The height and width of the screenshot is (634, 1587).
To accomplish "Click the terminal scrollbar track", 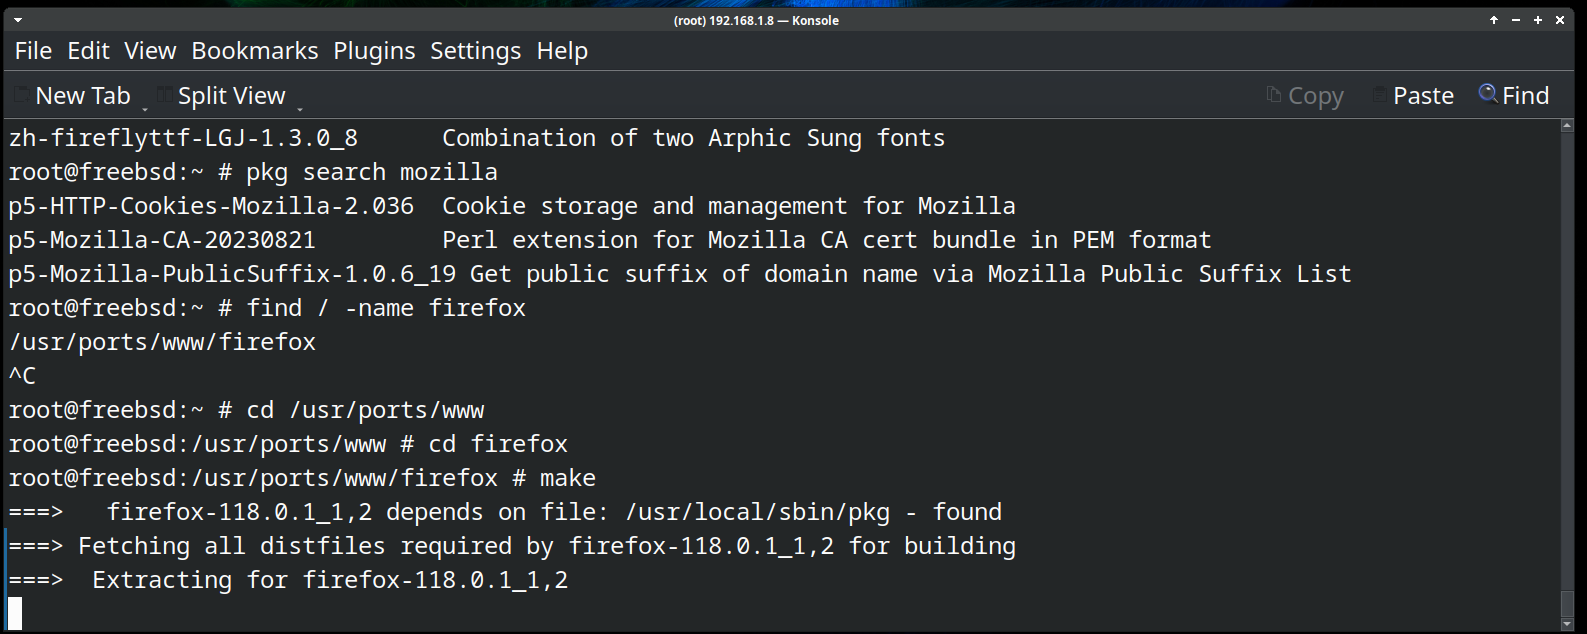I will click(x=1567, y=360).
